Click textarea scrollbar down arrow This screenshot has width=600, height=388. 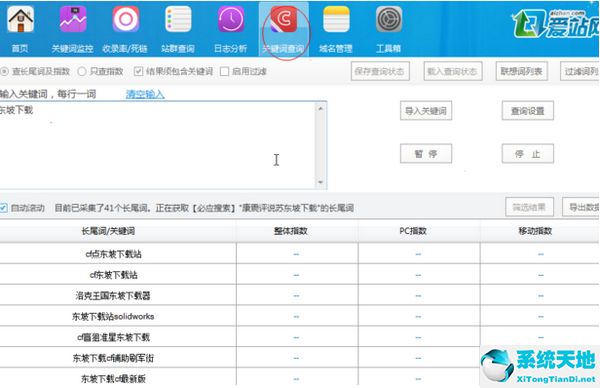[x=321, y=182]
